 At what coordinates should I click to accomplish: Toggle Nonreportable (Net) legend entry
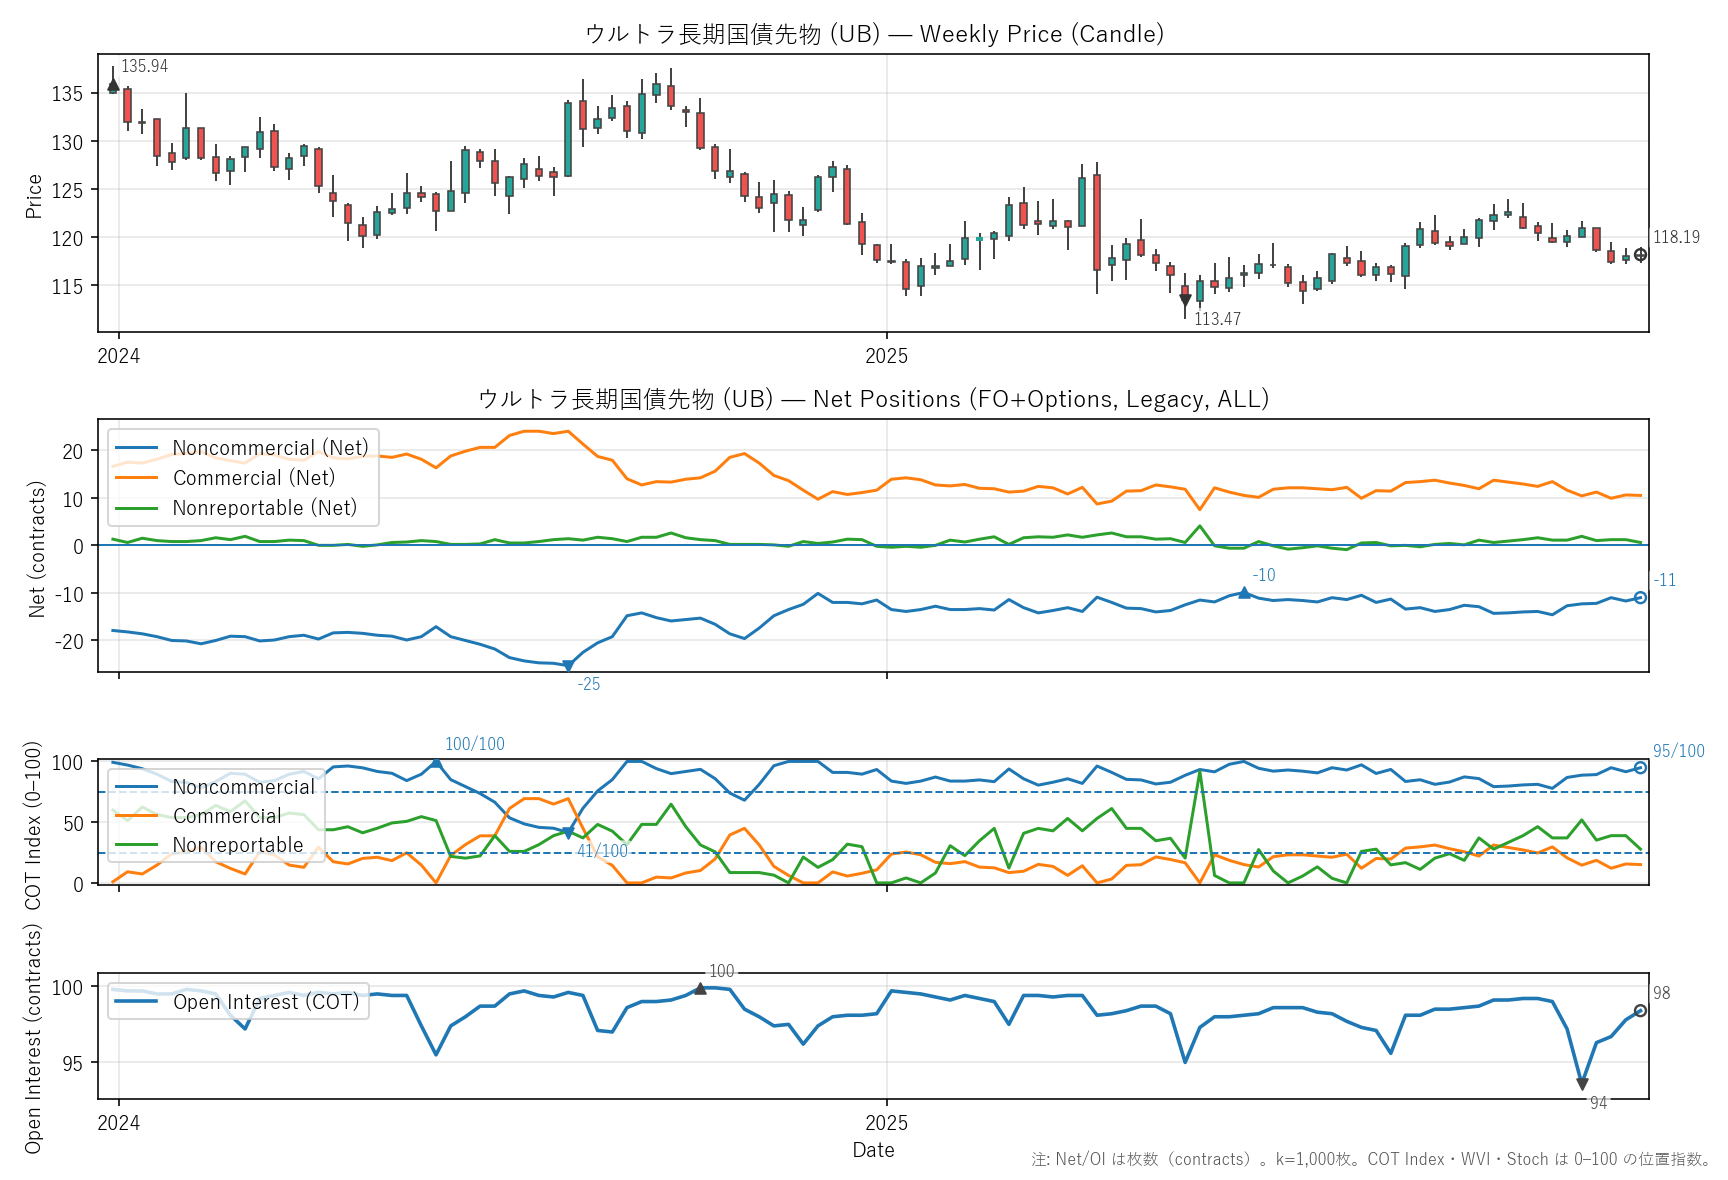click(264, 508)
